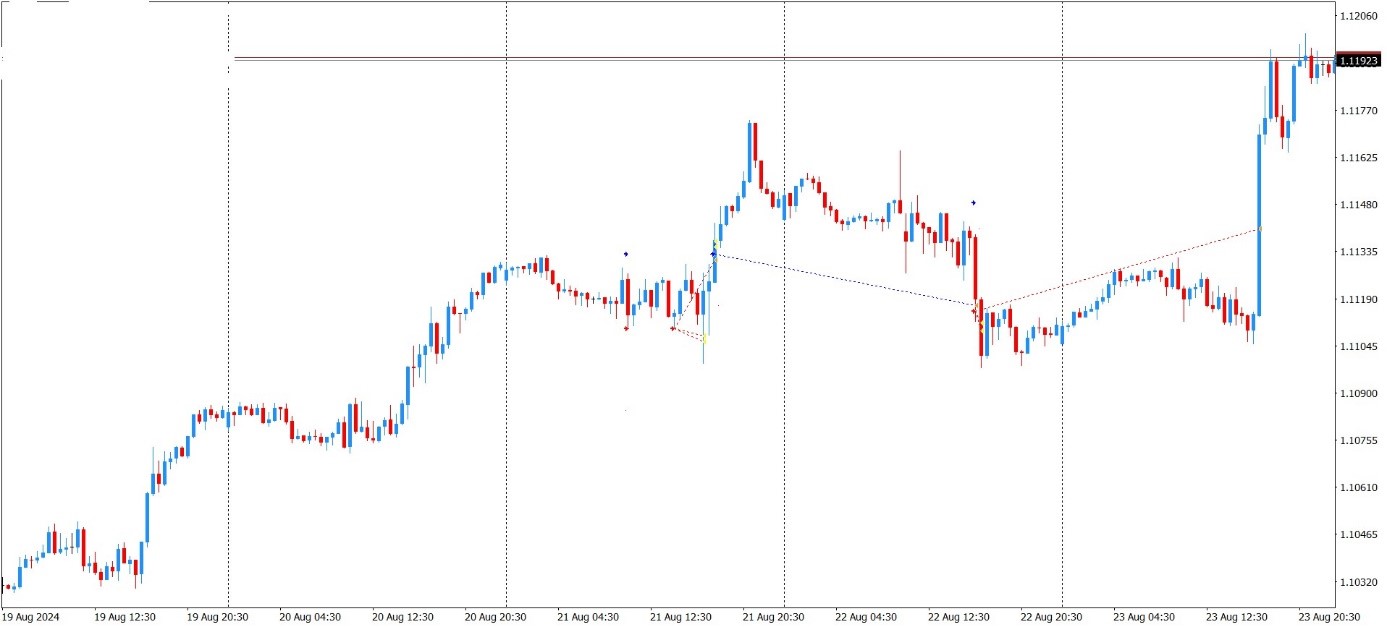
Task: Select the highest candle near 21 Aug 20:30
Action: [x=752, y=152]
